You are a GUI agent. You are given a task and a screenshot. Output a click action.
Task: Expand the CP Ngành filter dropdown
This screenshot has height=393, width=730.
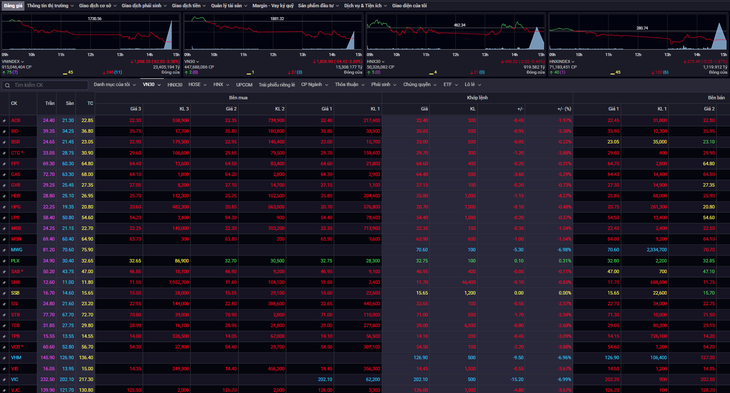pyautogui.click(x=314, y=85)
